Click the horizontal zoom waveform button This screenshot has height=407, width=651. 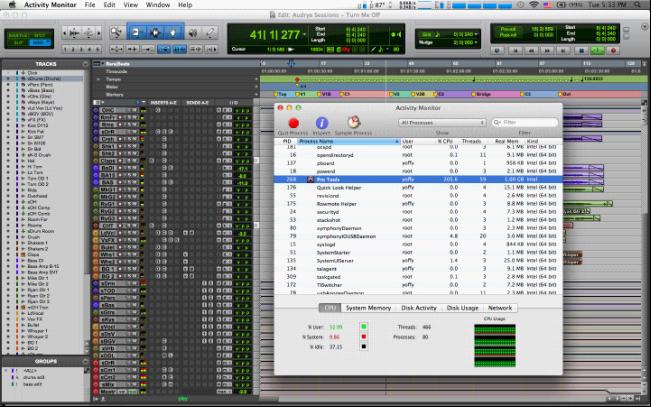point(74,32)
